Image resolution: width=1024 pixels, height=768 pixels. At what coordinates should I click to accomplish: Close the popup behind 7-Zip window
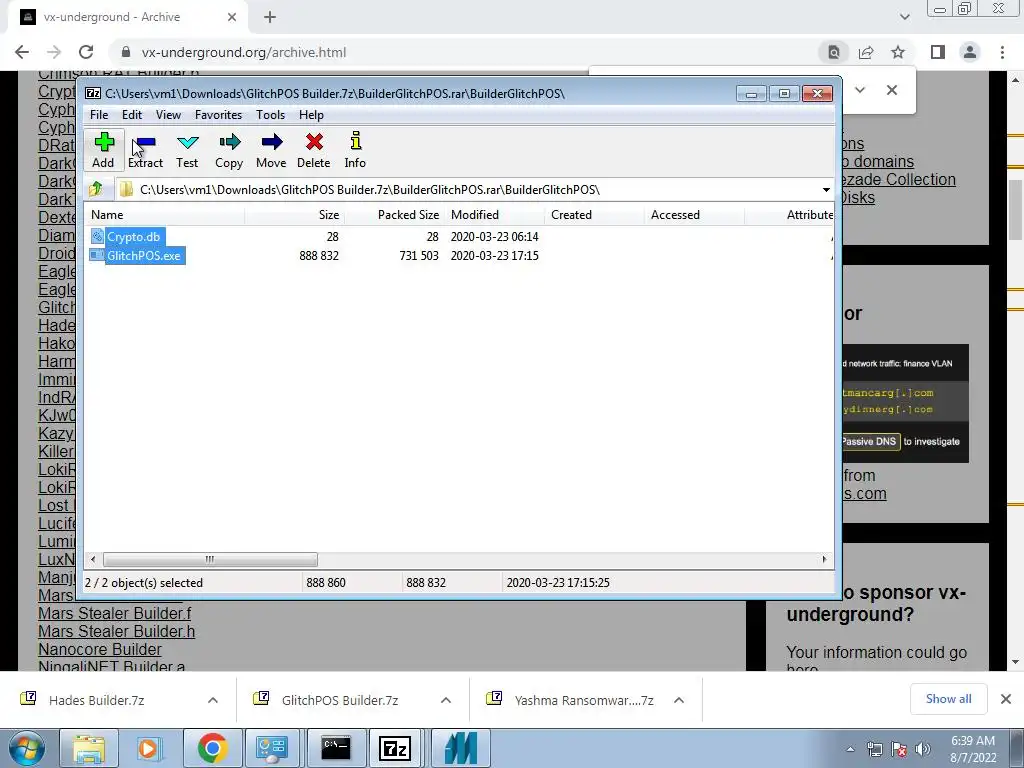pyautogui.click(x=892, y=89)
